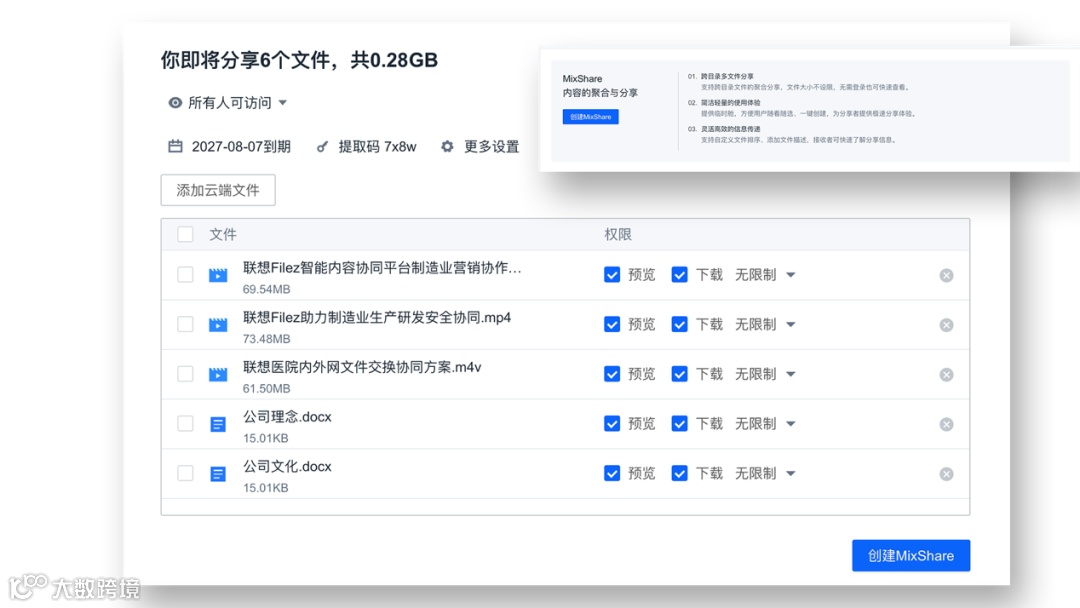
Task: Remove 69.54MB video file from share
Action: (x=946, y=275)
